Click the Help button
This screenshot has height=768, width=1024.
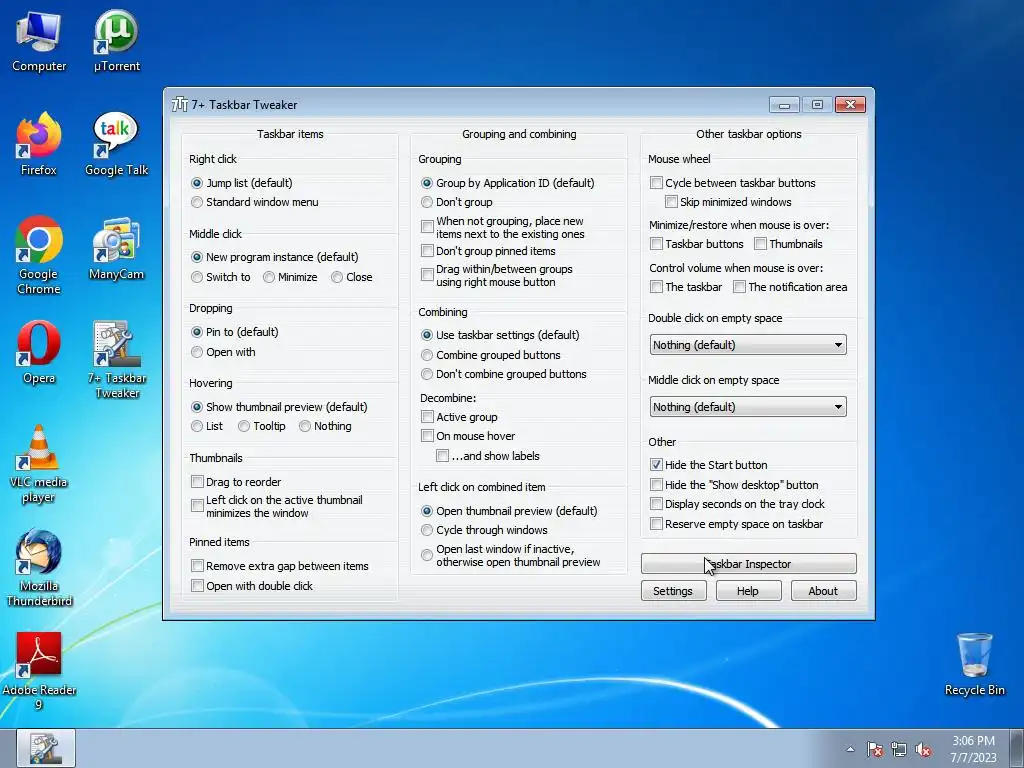click(x=748, y=591)
